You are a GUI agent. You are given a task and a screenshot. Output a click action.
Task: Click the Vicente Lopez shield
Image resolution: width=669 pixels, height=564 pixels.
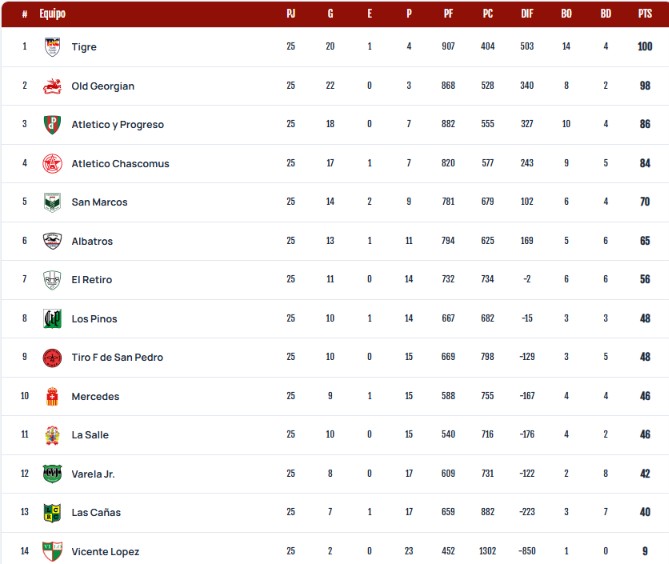pos(52,551)
